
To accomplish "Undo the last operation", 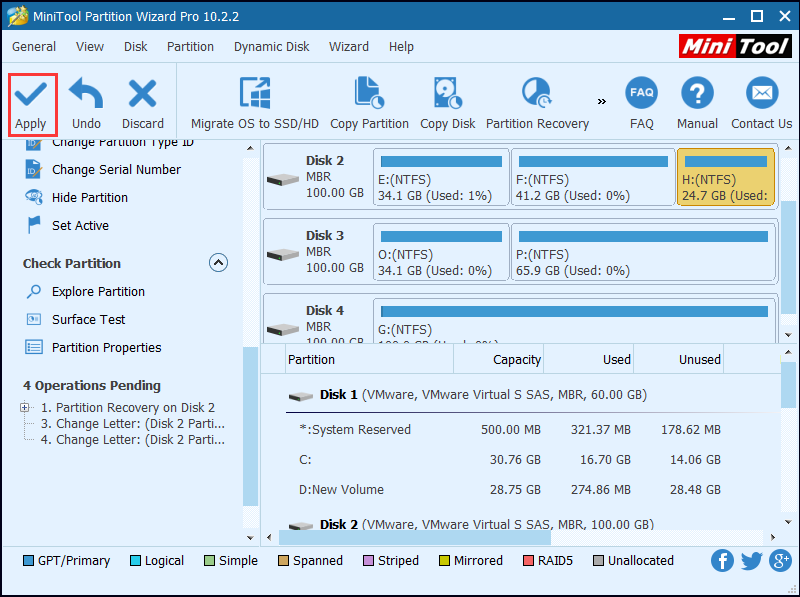I will point(86,105).
